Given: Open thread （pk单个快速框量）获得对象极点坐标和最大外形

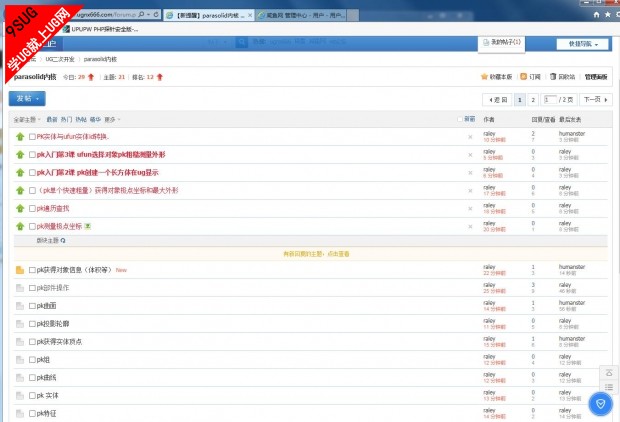Looking at the screenshot, I should [108, 191].
